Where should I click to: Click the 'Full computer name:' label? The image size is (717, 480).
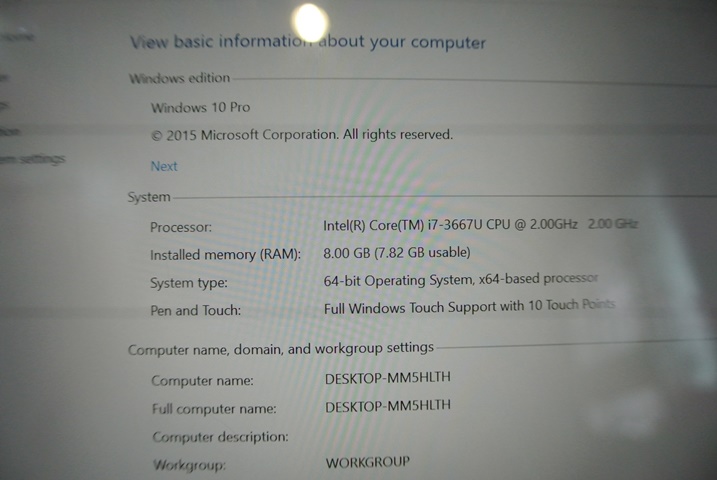(x=214, y=409)
